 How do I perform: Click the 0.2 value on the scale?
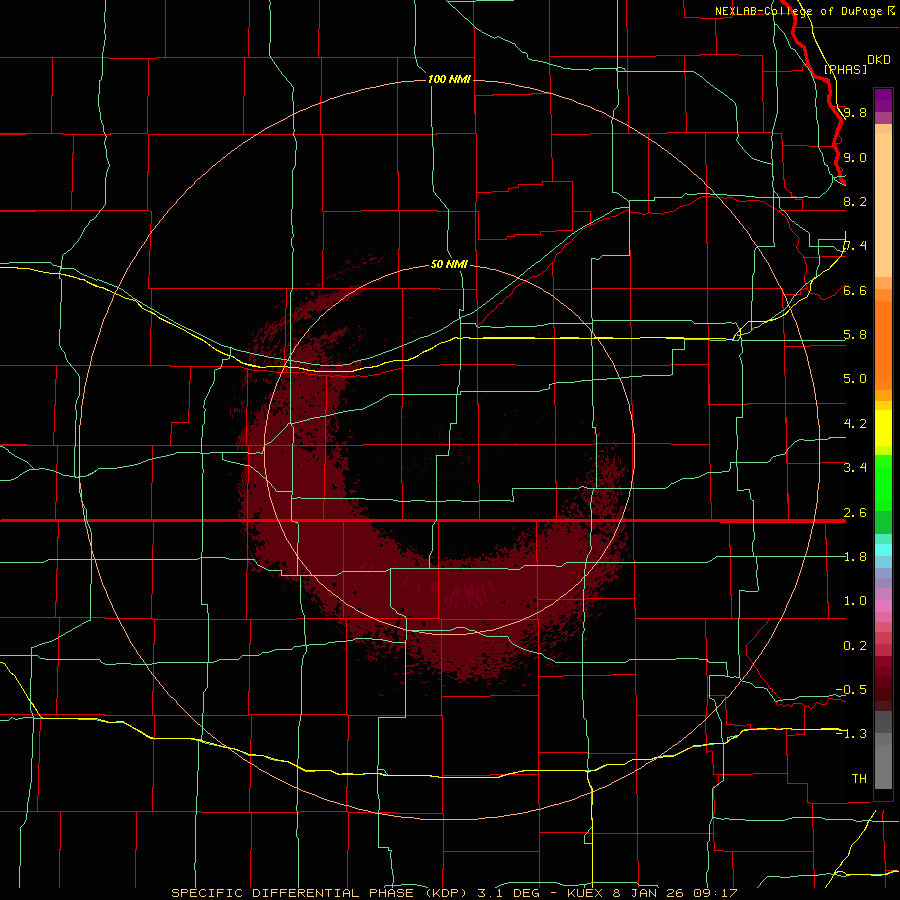pos(855,646)
